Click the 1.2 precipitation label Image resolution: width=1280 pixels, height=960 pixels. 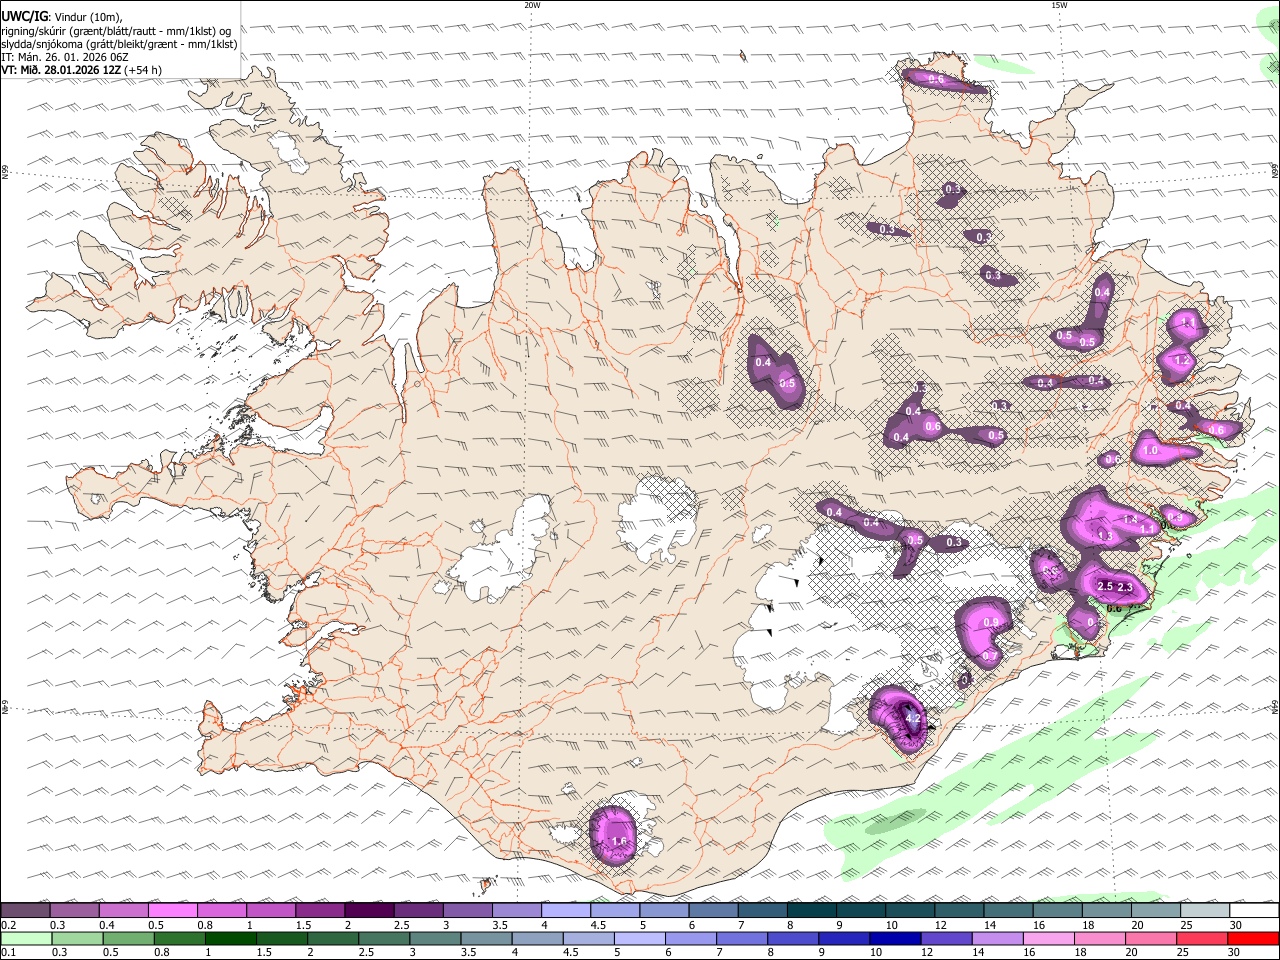(x=1181, y=360)
